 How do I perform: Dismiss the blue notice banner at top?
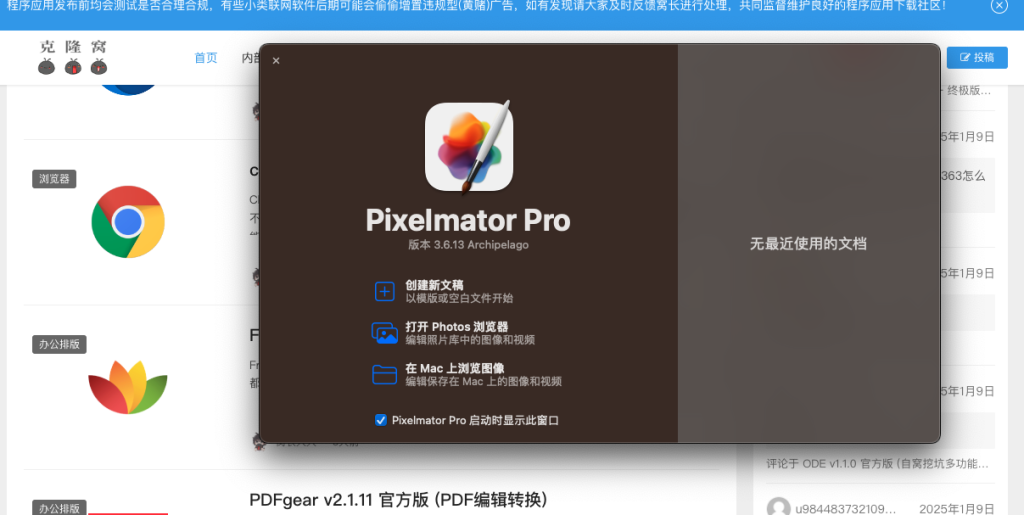tap(999, 6)
